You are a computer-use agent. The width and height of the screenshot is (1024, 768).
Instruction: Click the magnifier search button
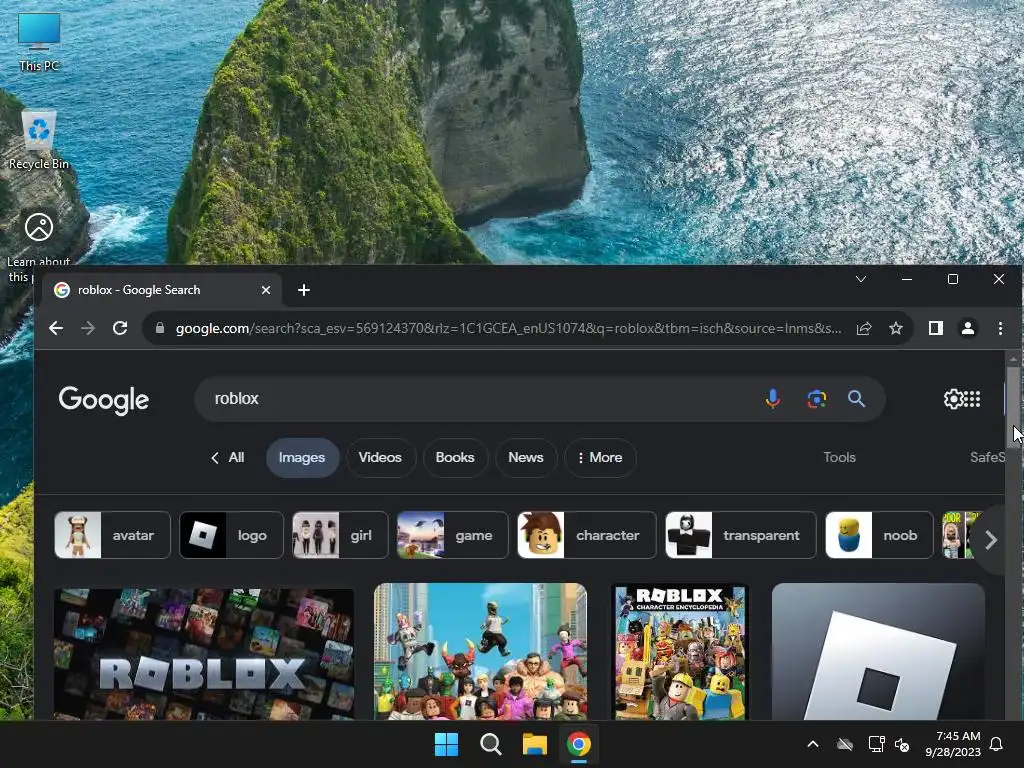856,398
